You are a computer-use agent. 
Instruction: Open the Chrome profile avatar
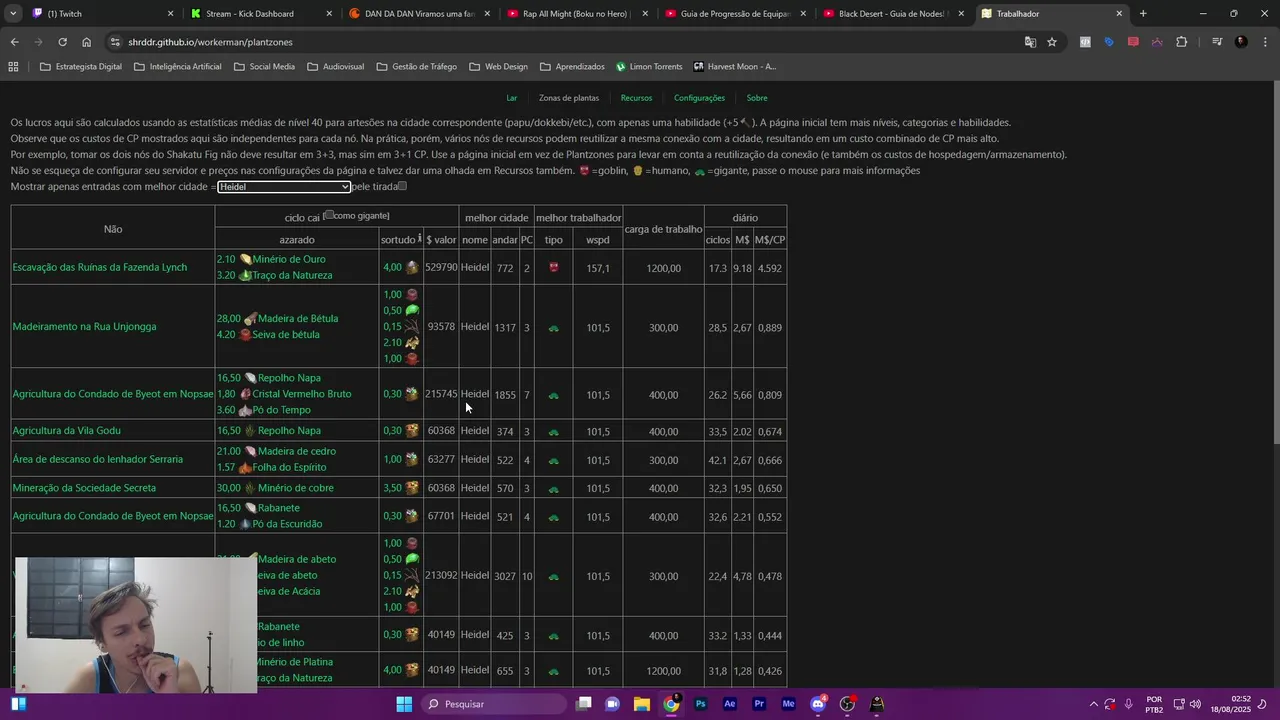(1241, 42)
